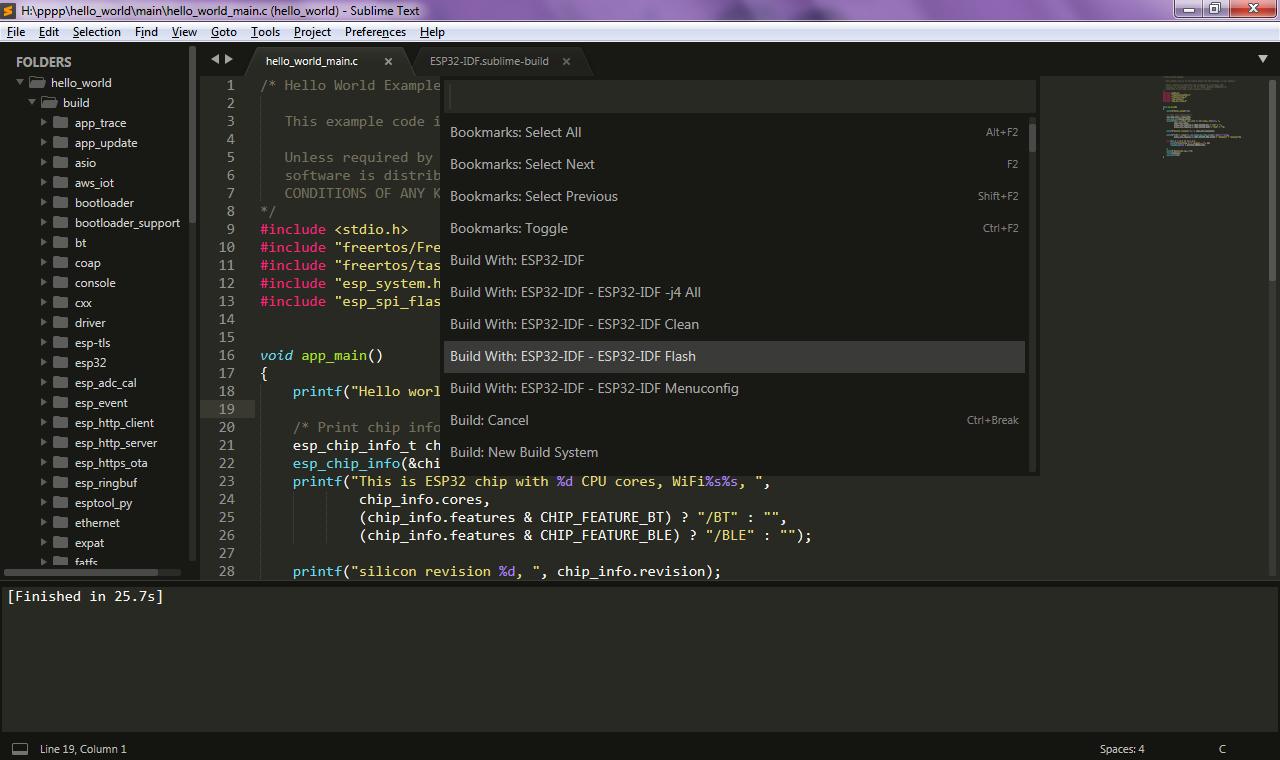Open the tab list dropdown arrow at top right
This screenshot has width=1280, height=760.
click(1263, 60)
